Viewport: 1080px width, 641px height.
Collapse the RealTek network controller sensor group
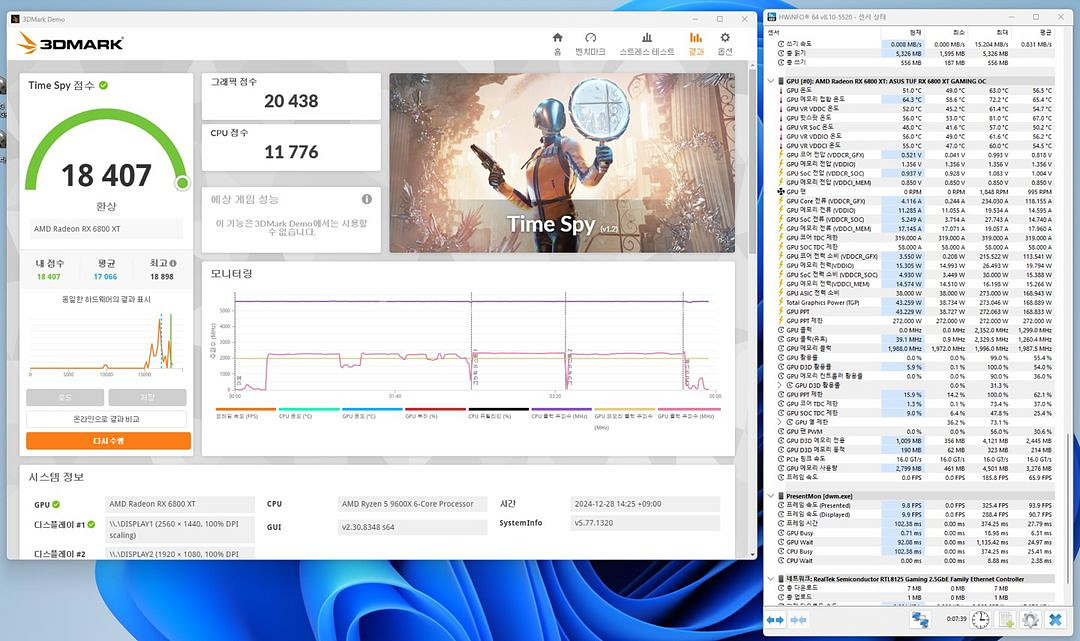[x=770, y=578]
